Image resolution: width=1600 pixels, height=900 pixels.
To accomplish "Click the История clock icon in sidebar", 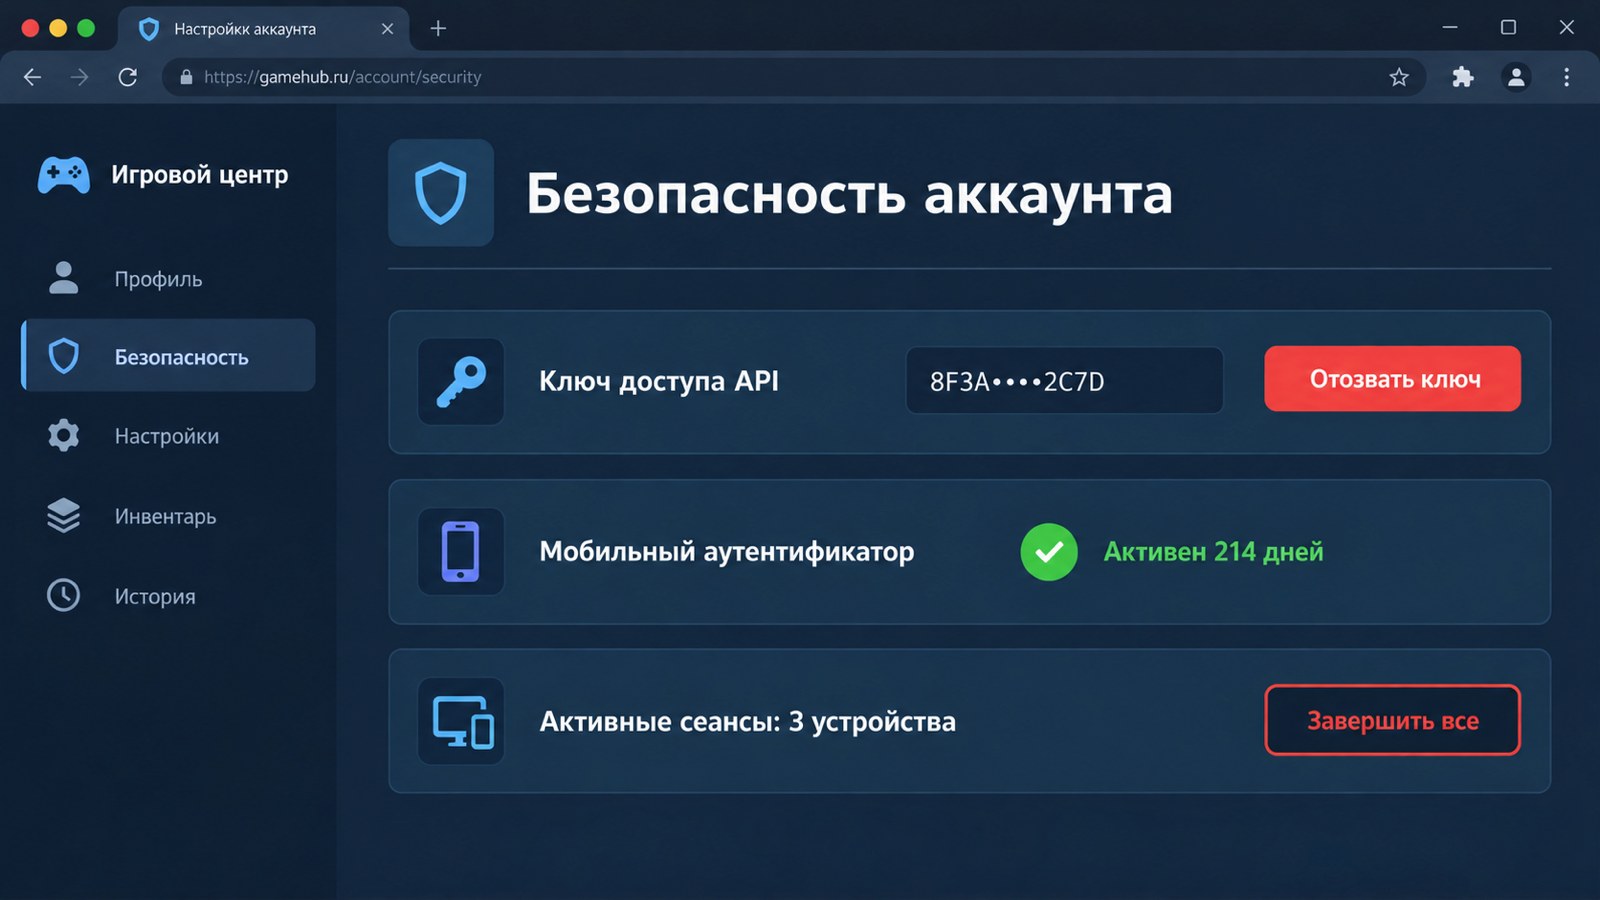I will 64,595.
